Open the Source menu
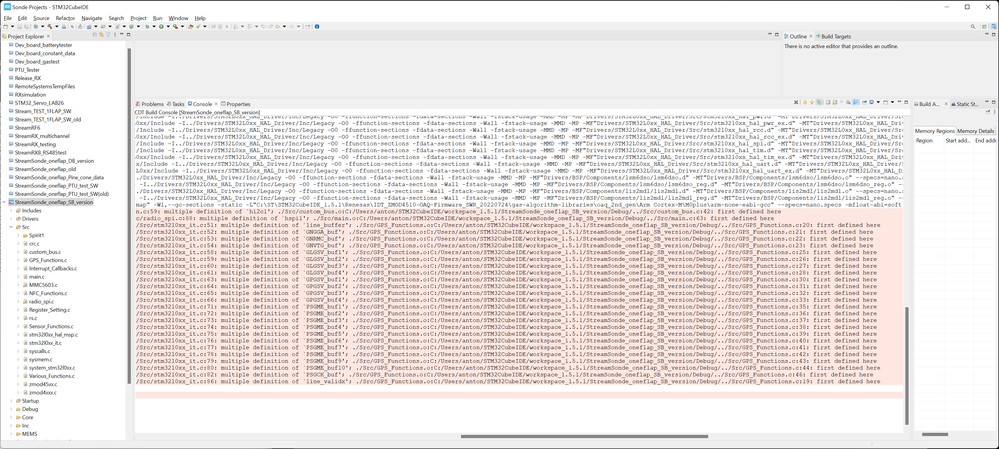 (x=41, y=18)
